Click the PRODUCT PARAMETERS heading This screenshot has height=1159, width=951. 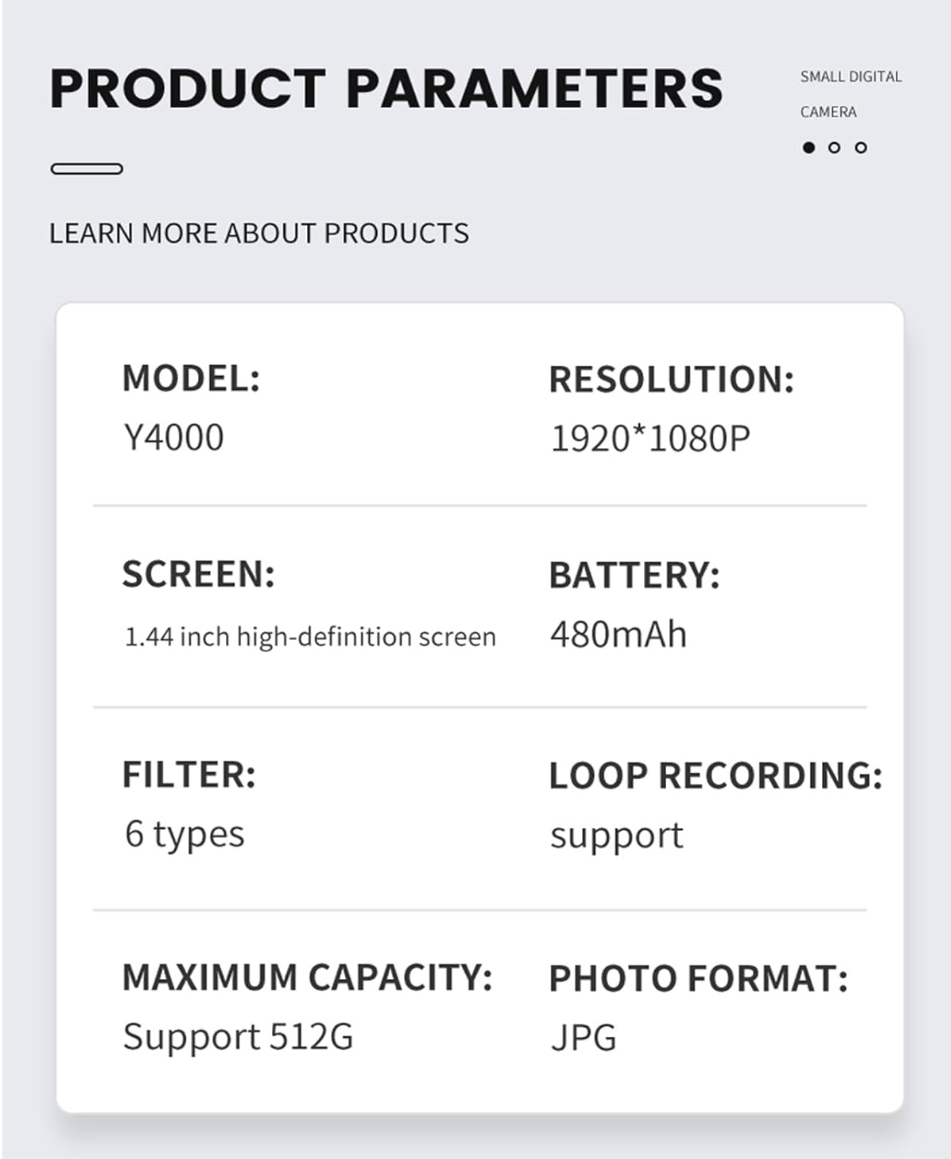[x=386, y=88]
